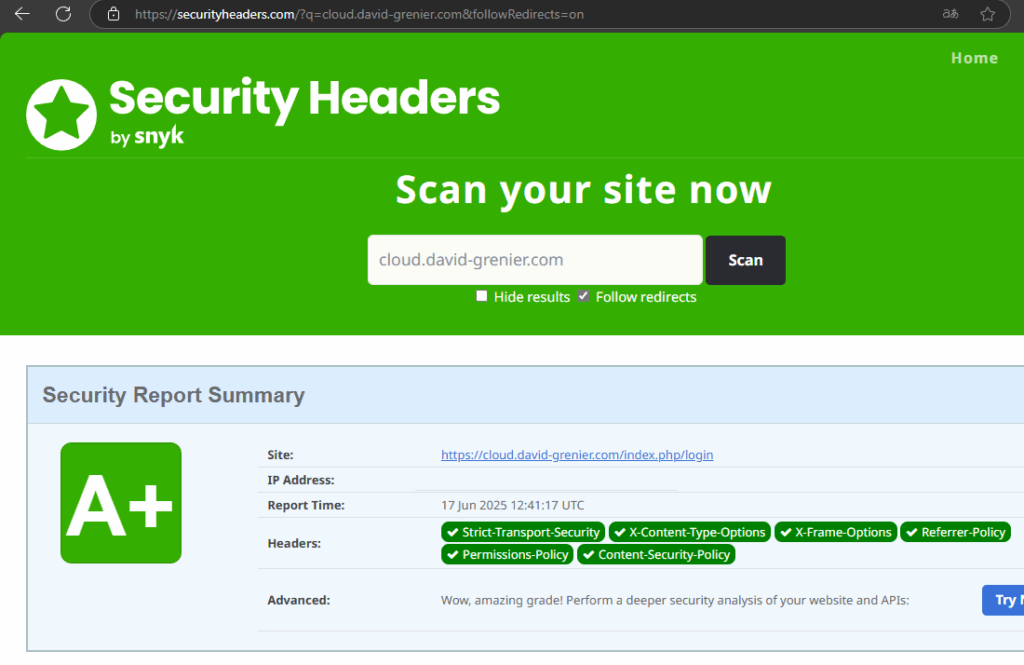Image resolution: width=1024 pixels, height=665 pixels.
Task: Click the Referrer-Policy header badge
Action: (955, 532)
